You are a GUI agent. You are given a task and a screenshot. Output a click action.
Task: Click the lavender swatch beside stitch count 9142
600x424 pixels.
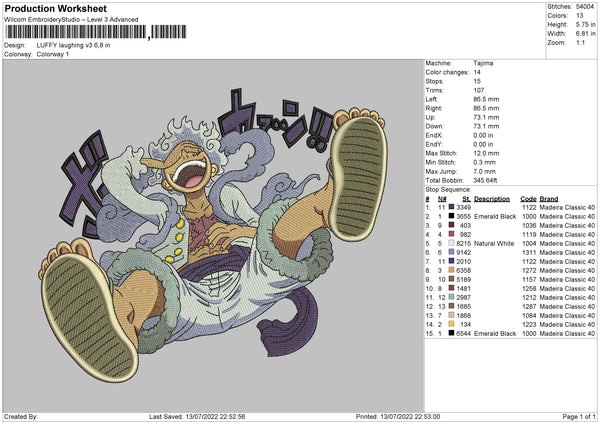451,253
